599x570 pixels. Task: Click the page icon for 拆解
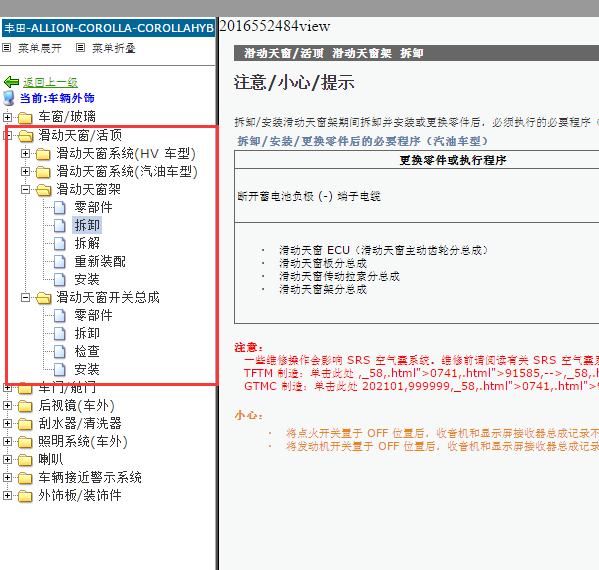60,243
